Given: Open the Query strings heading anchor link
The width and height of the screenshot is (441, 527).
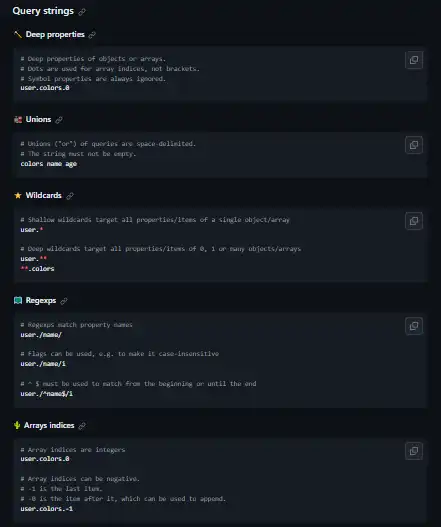Looking at the screenshot, I should 82,12.
